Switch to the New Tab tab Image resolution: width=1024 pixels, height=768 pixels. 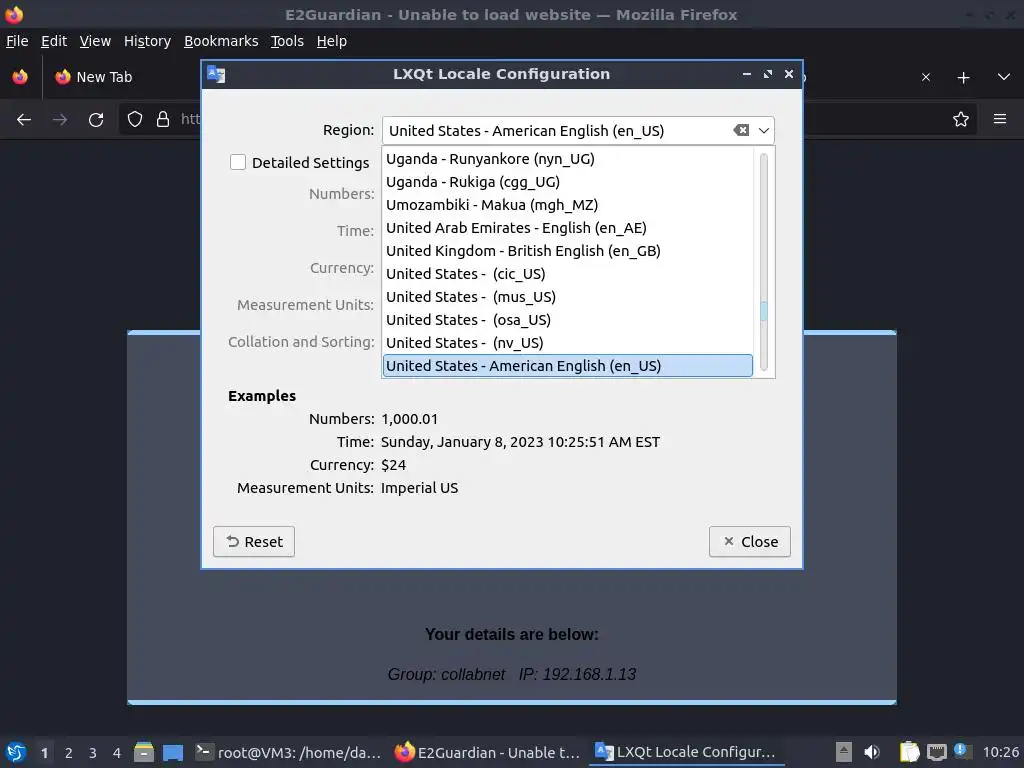pos(121,77)
